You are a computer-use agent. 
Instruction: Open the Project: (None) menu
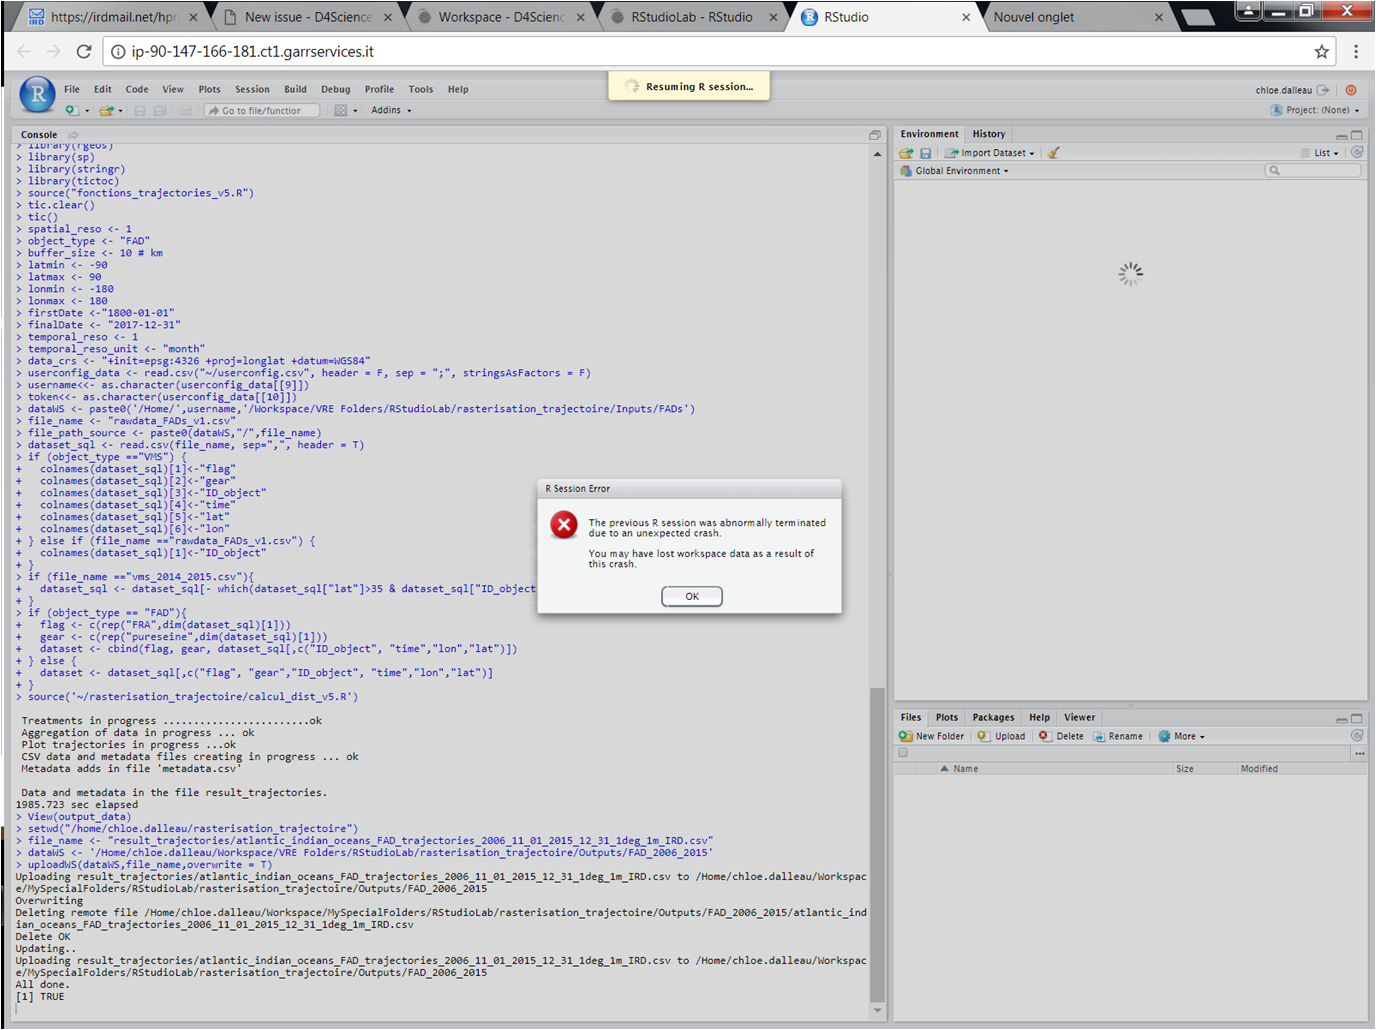pos(1316,111)
